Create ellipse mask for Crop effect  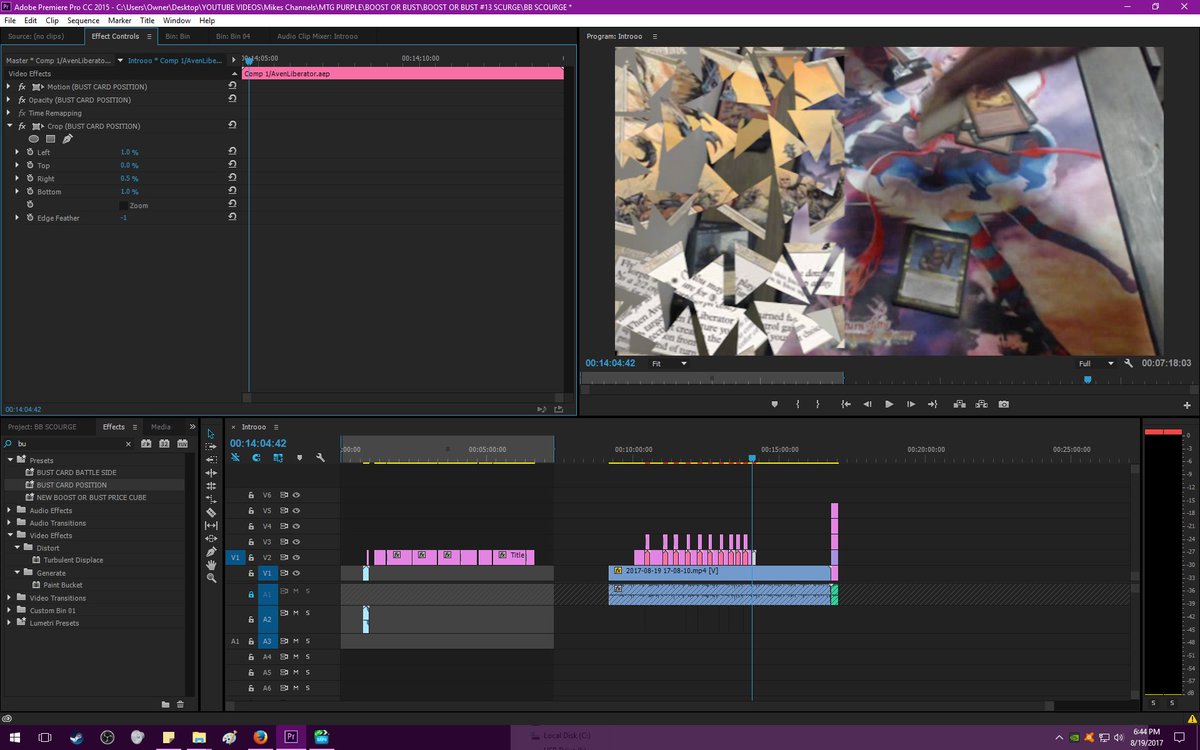click(x=34, y=139)
